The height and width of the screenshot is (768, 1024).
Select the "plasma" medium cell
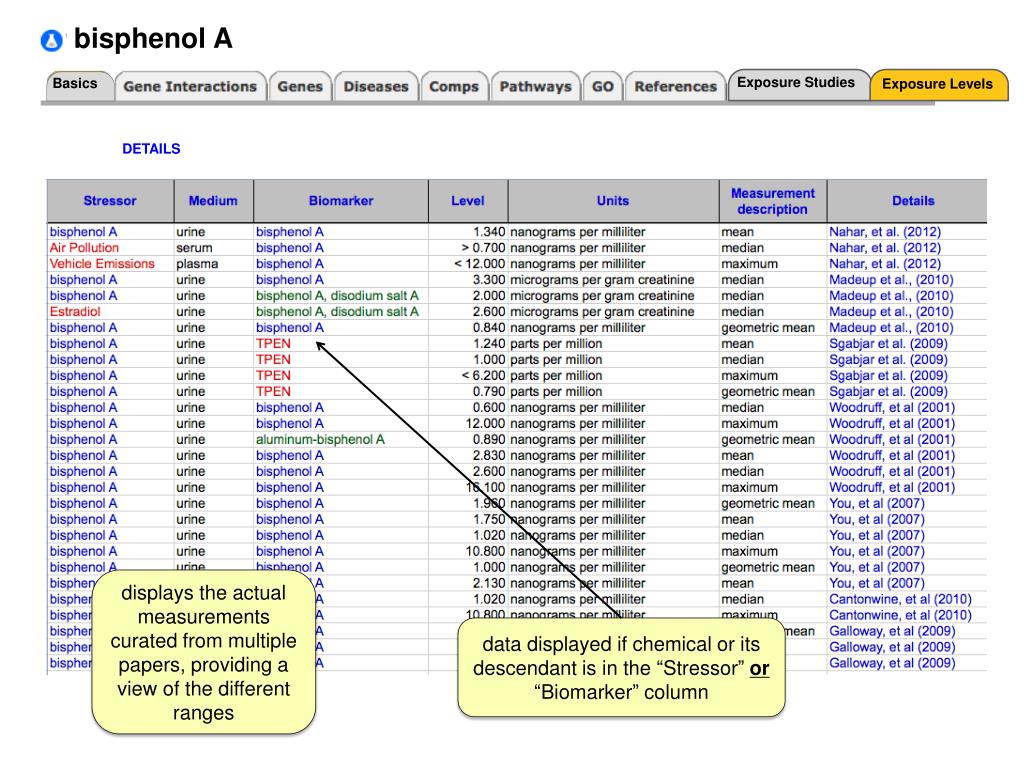point(197,264)
